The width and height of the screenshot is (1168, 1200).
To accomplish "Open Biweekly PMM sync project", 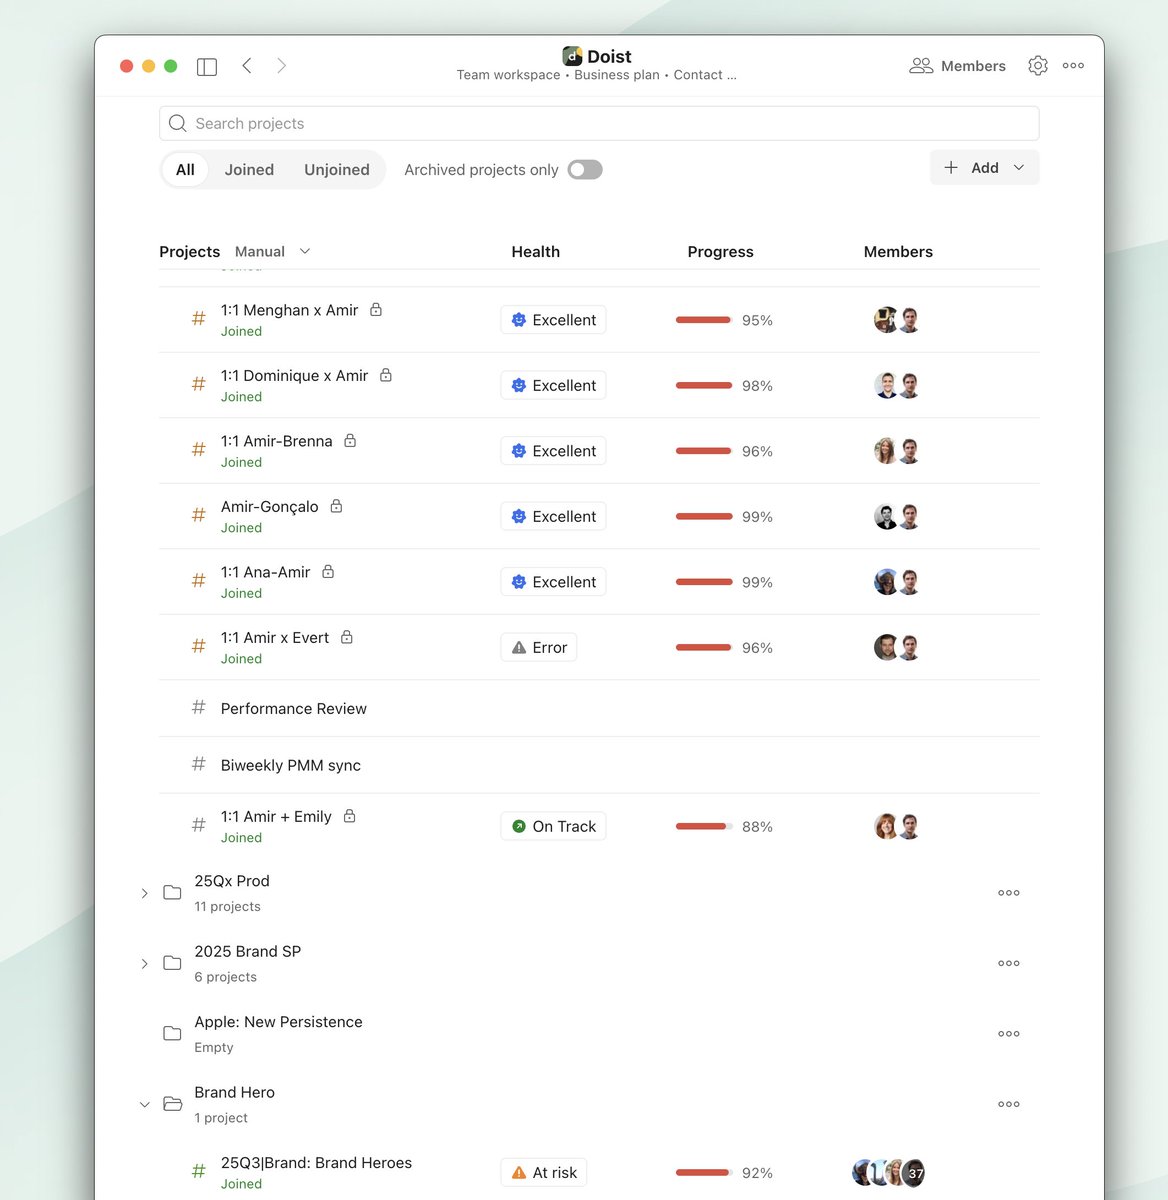I will (290, 765).
